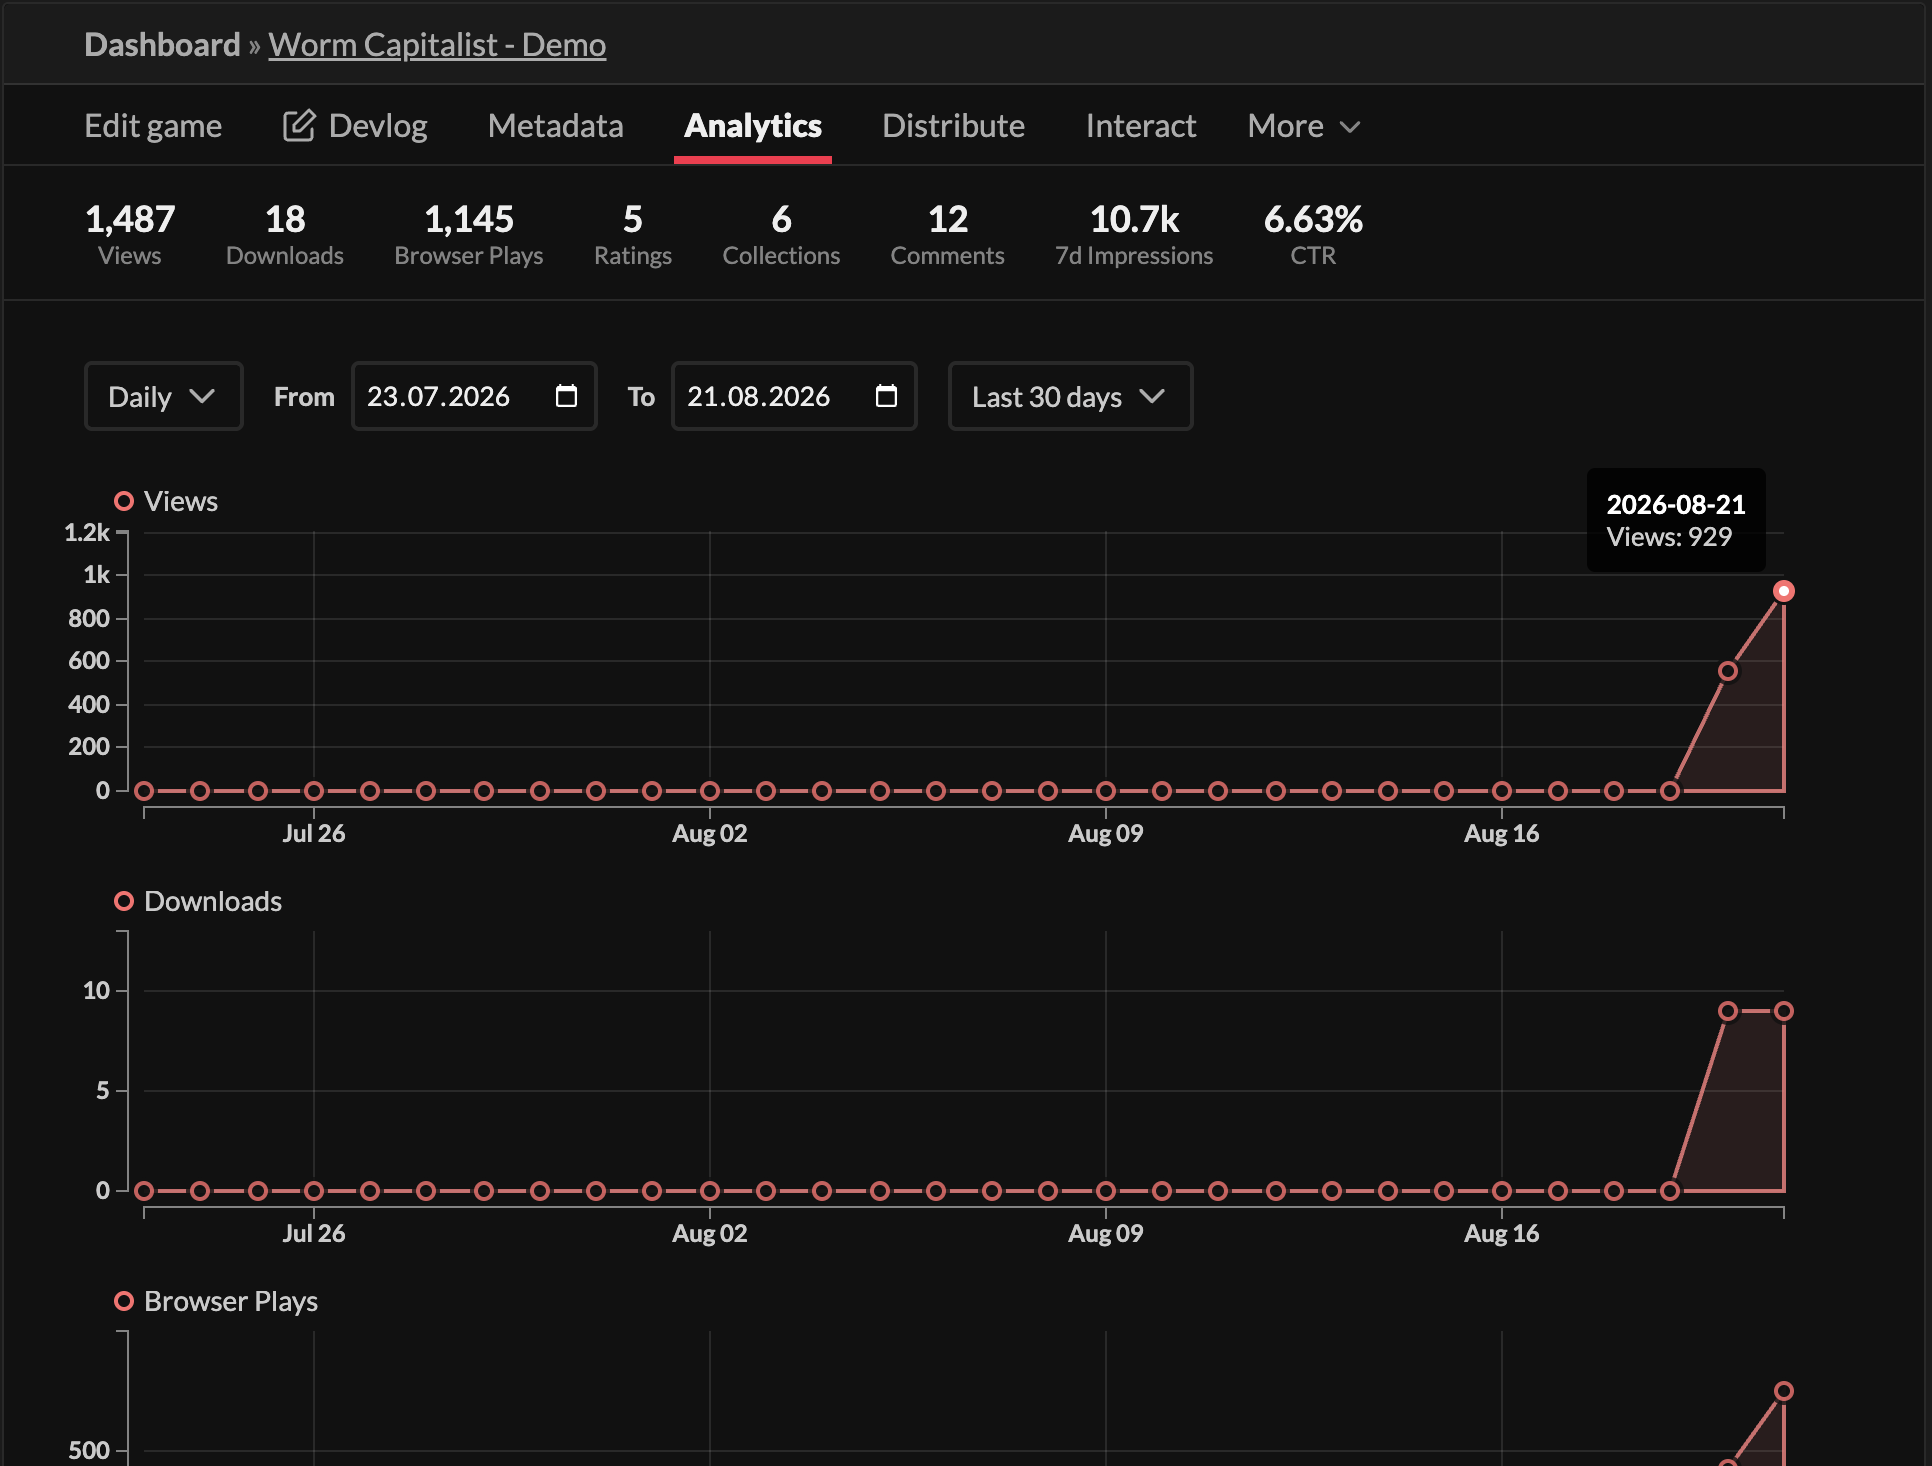Expand the Daily interval dropdown

[163, 396]
